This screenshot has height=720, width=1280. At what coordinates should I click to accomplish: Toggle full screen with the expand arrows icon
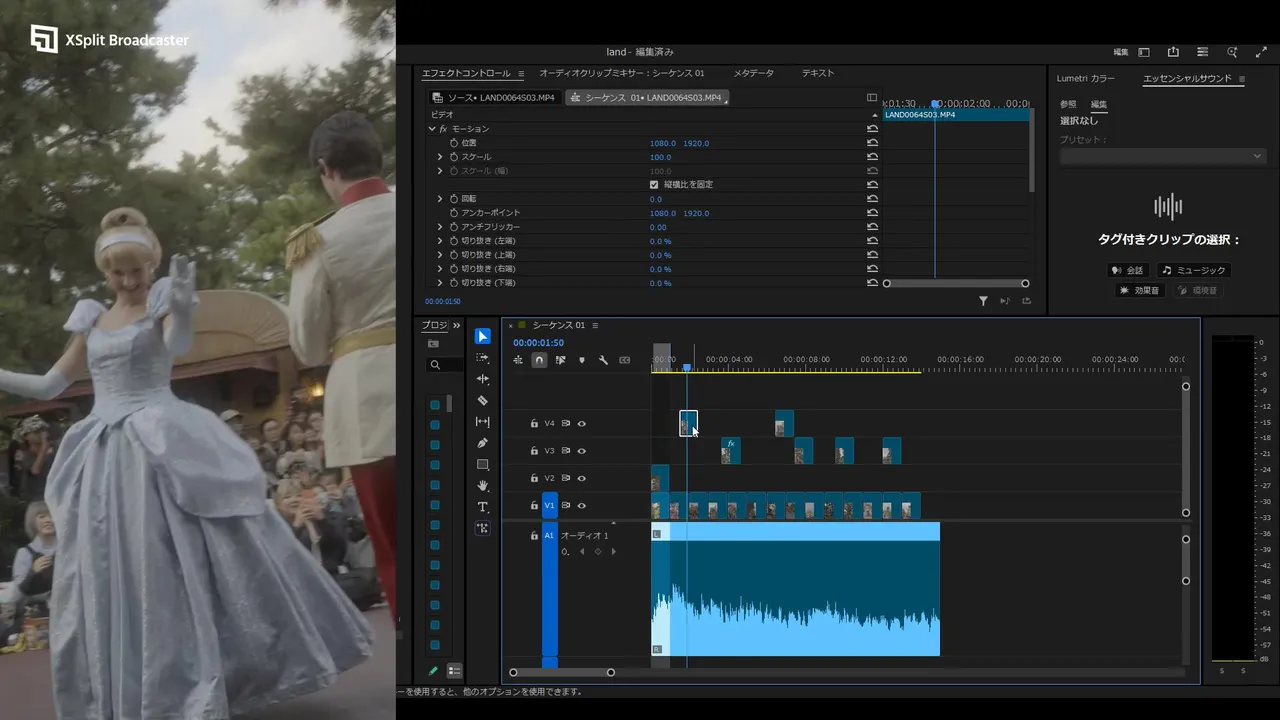pos(1261,52)
